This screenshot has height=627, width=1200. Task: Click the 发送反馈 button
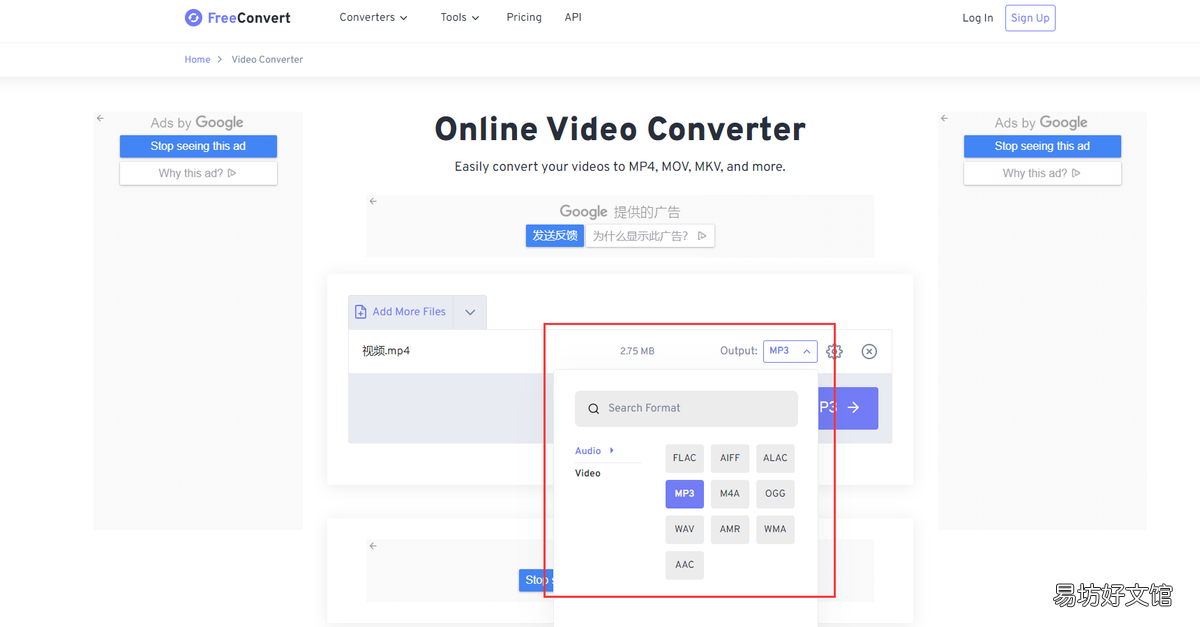pyautogui.click(x=555, y=236)
